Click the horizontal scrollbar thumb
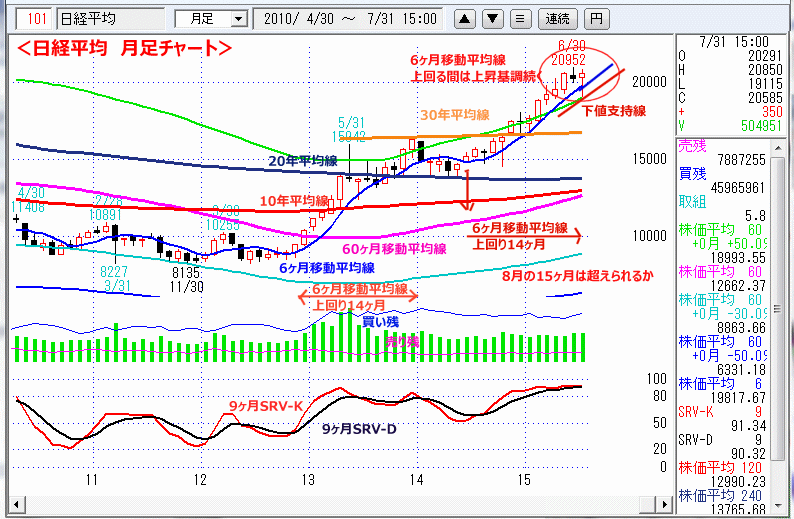 point(648,504)
